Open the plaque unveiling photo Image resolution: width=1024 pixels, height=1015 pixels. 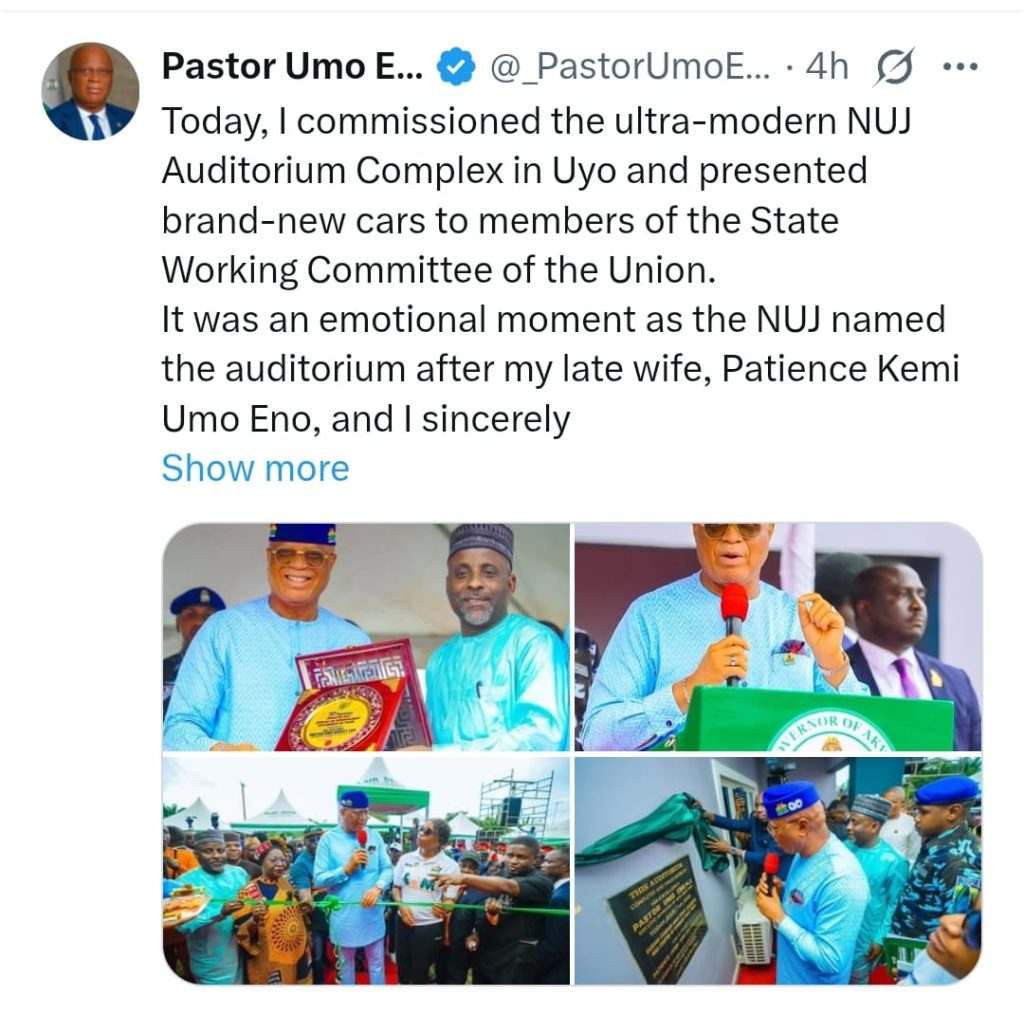pyautogui.click(x=778, y=870)
